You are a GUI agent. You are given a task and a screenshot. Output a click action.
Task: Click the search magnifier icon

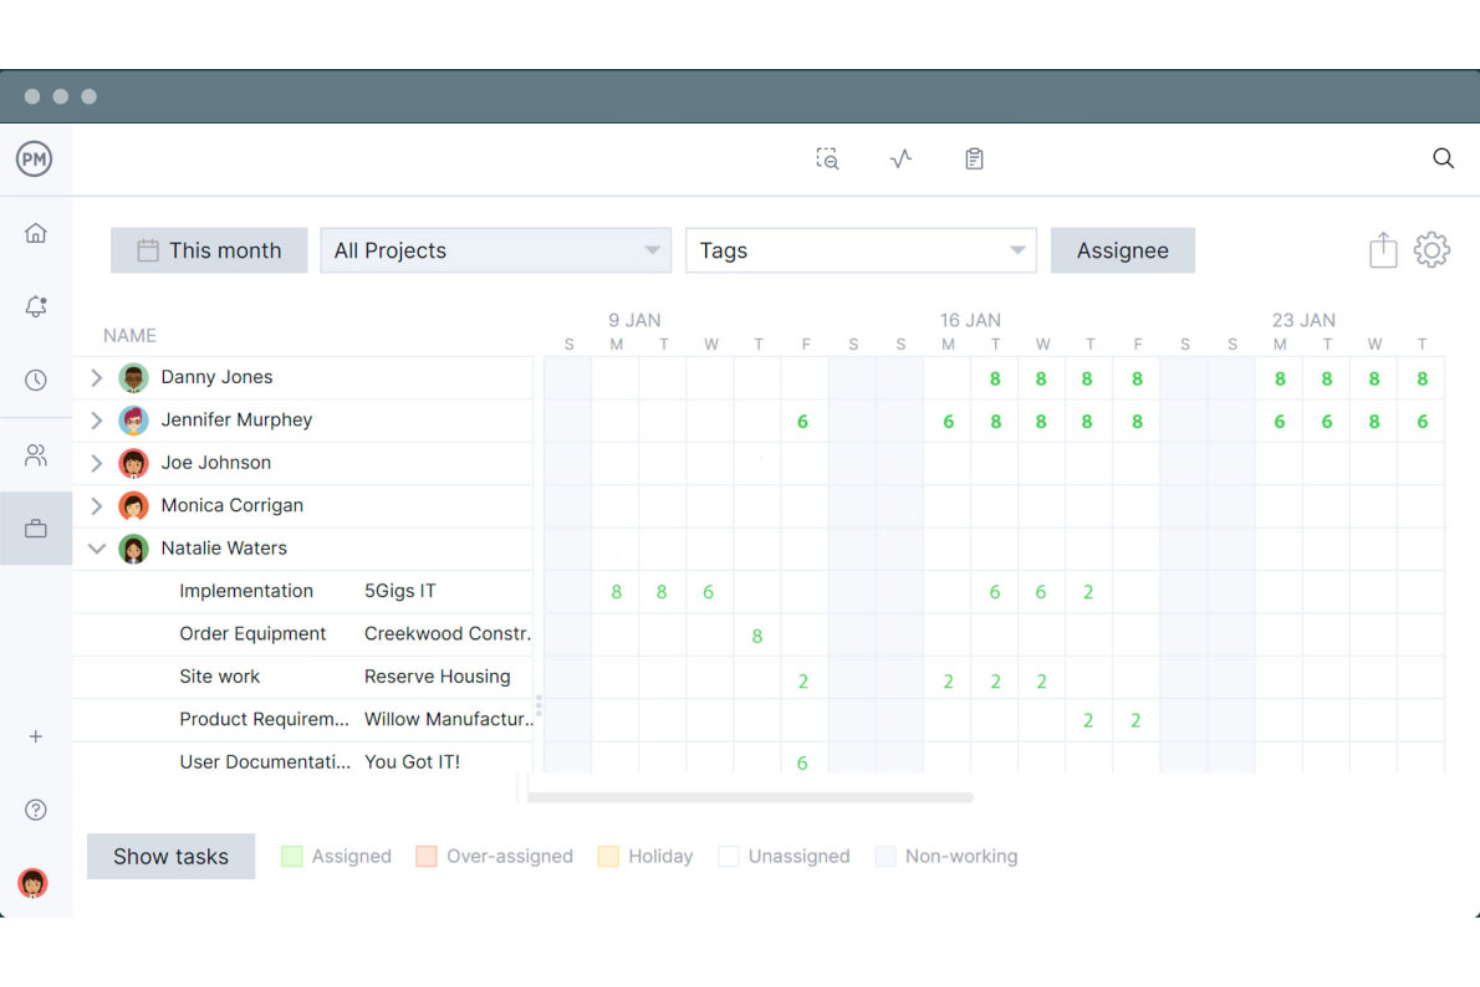coord(1443,158)
